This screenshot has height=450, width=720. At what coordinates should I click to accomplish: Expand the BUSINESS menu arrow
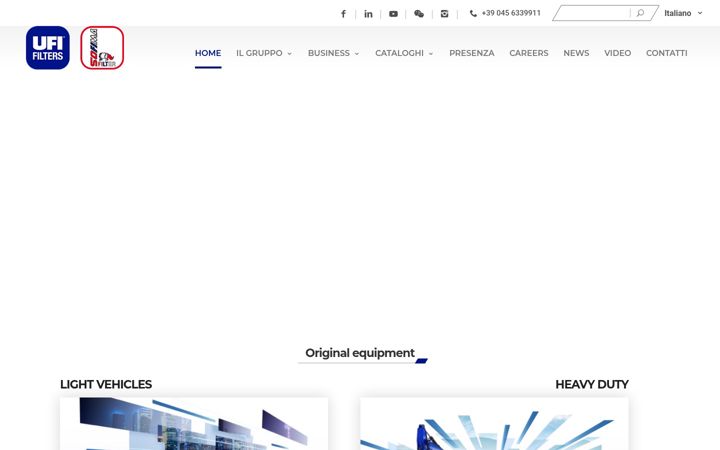click(357, 54)
